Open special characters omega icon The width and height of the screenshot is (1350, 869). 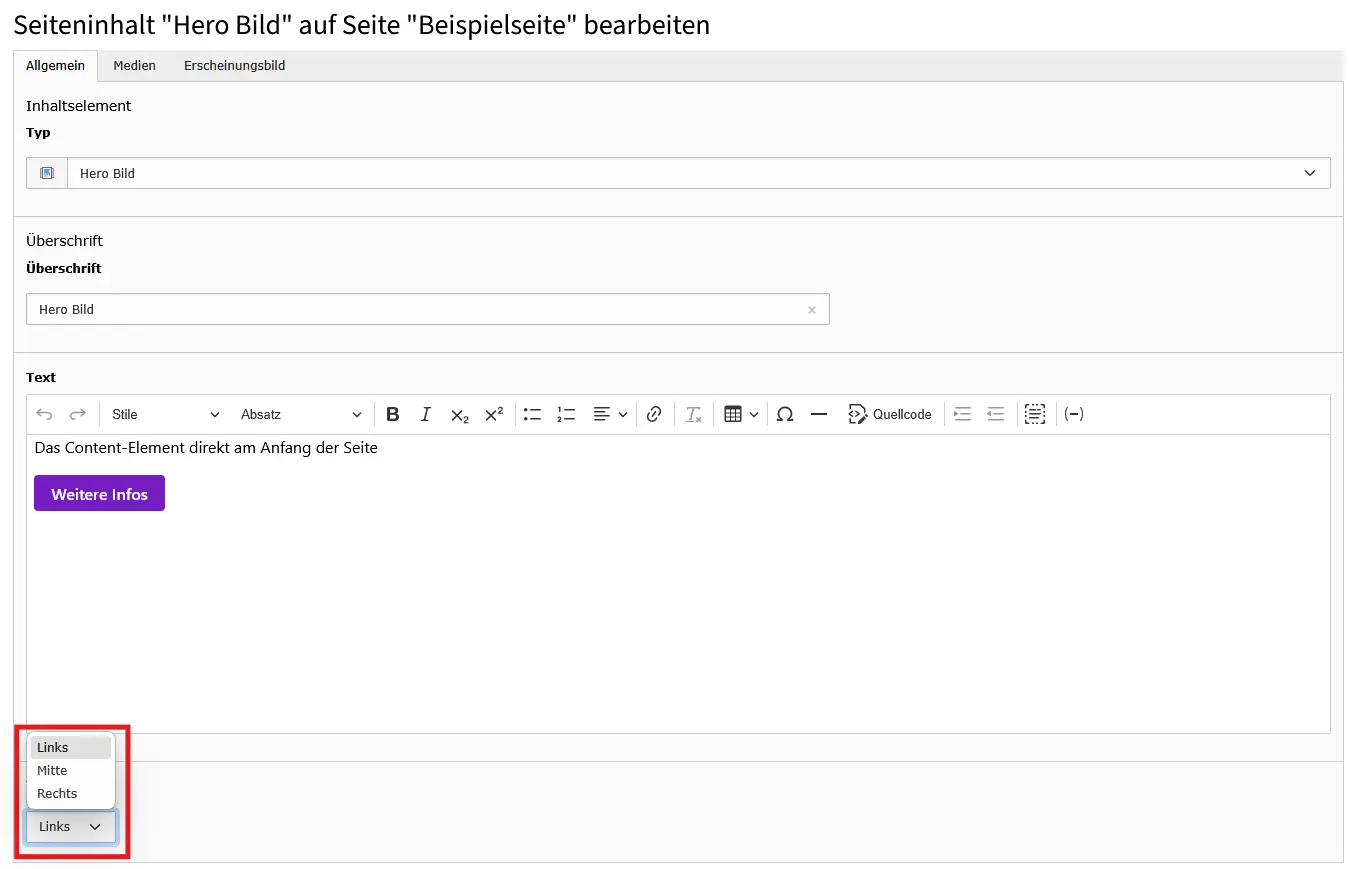(785, 414)
